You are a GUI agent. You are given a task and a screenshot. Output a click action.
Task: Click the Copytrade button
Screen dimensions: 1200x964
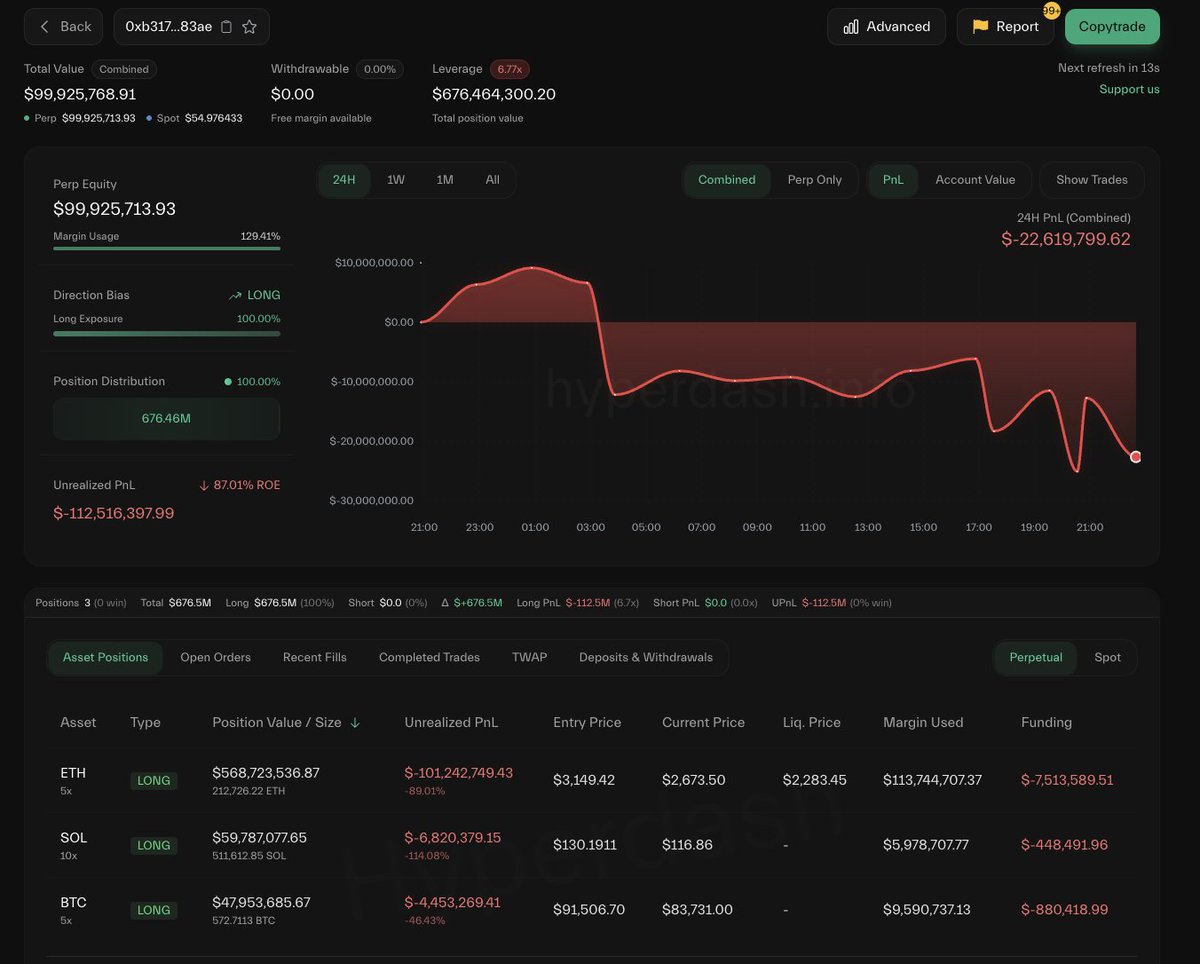1112,27
